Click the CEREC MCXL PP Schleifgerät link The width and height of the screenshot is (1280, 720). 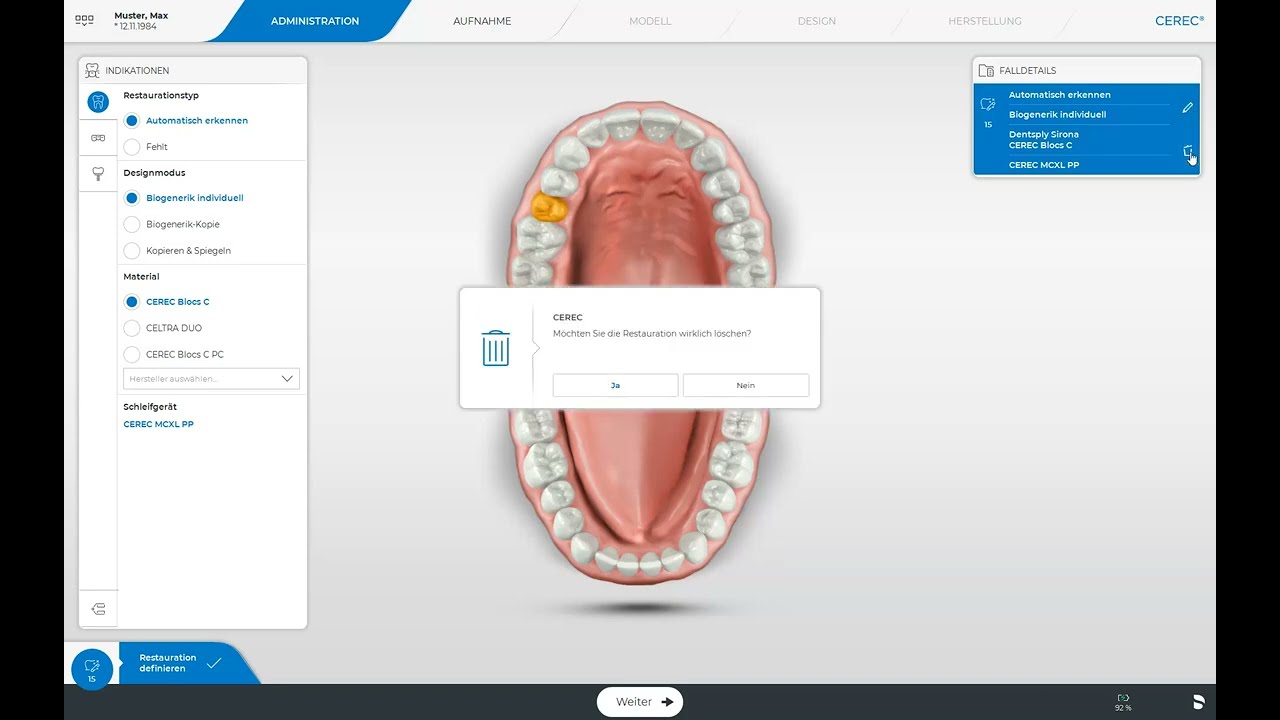(x=159, y=424)
